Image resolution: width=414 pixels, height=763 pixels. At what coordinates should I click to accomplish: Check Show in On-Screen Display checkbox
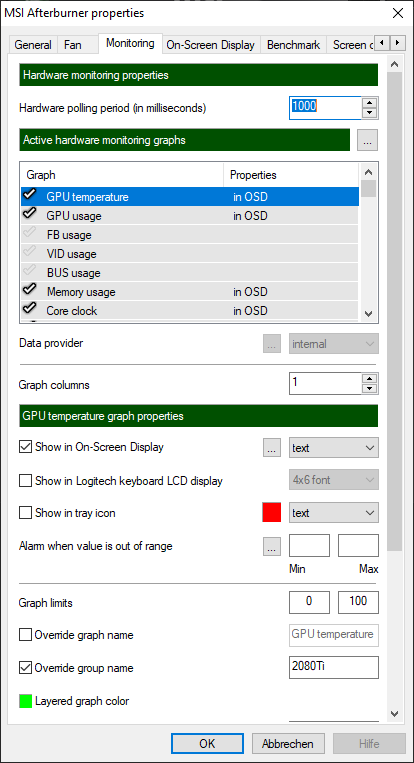coord(25,447)
